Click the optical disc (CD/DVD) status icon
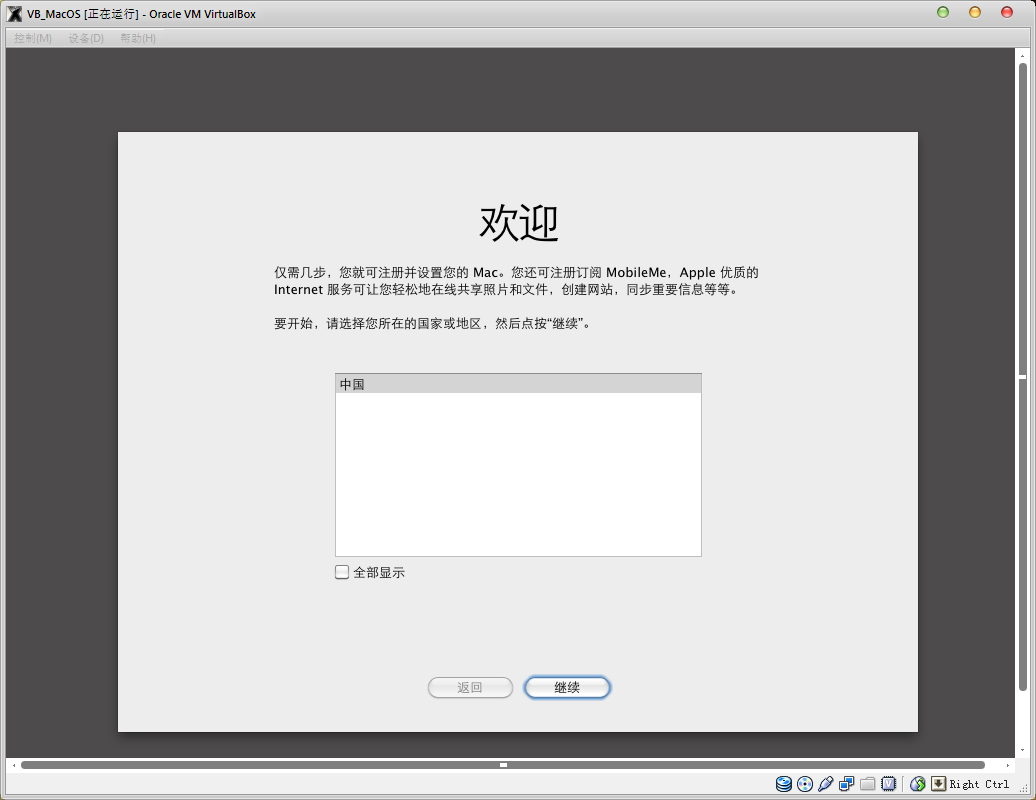 click(805, 784)
